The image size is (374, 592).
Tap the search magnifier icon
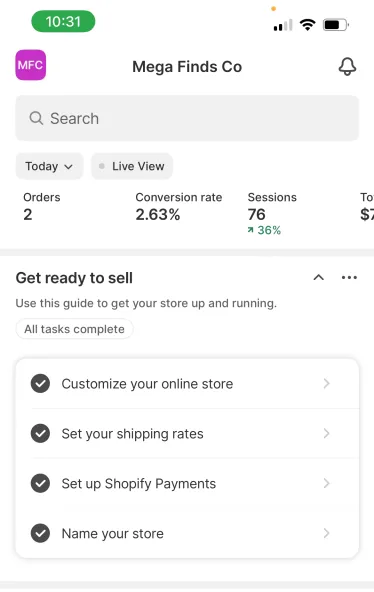coord(36,118)
